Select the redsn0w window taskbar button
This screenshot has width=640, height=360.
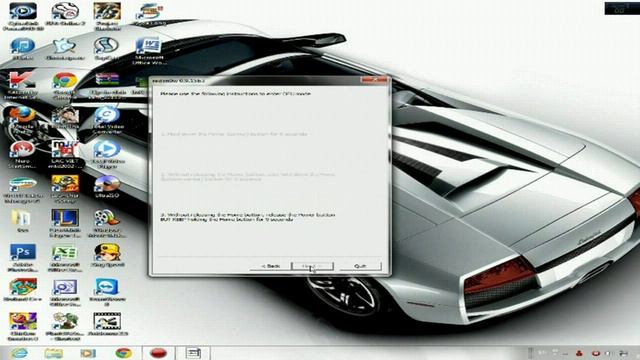pos(193,353)
